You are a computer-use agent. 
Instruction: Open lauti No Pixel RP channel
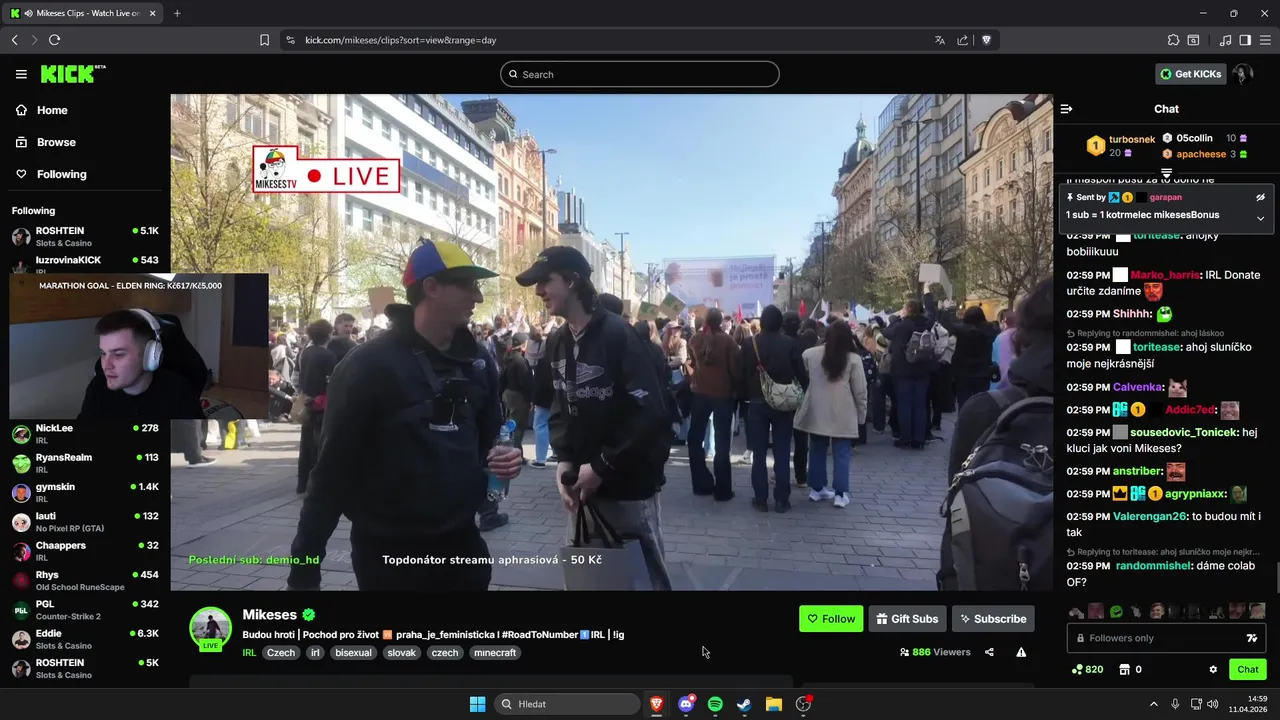tap(85, 521)
